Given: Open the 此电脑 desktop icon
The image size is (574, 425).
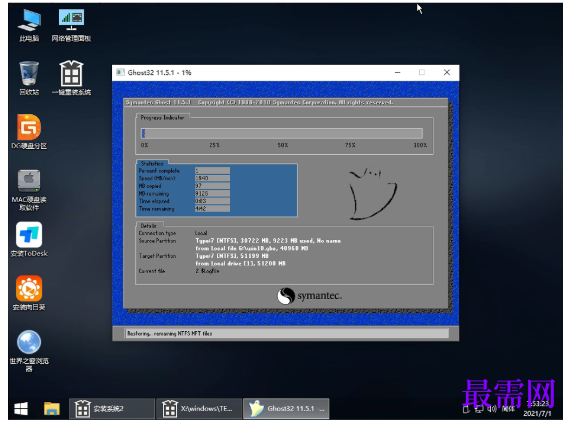Looking at the screenshot, I should (29, 25).
